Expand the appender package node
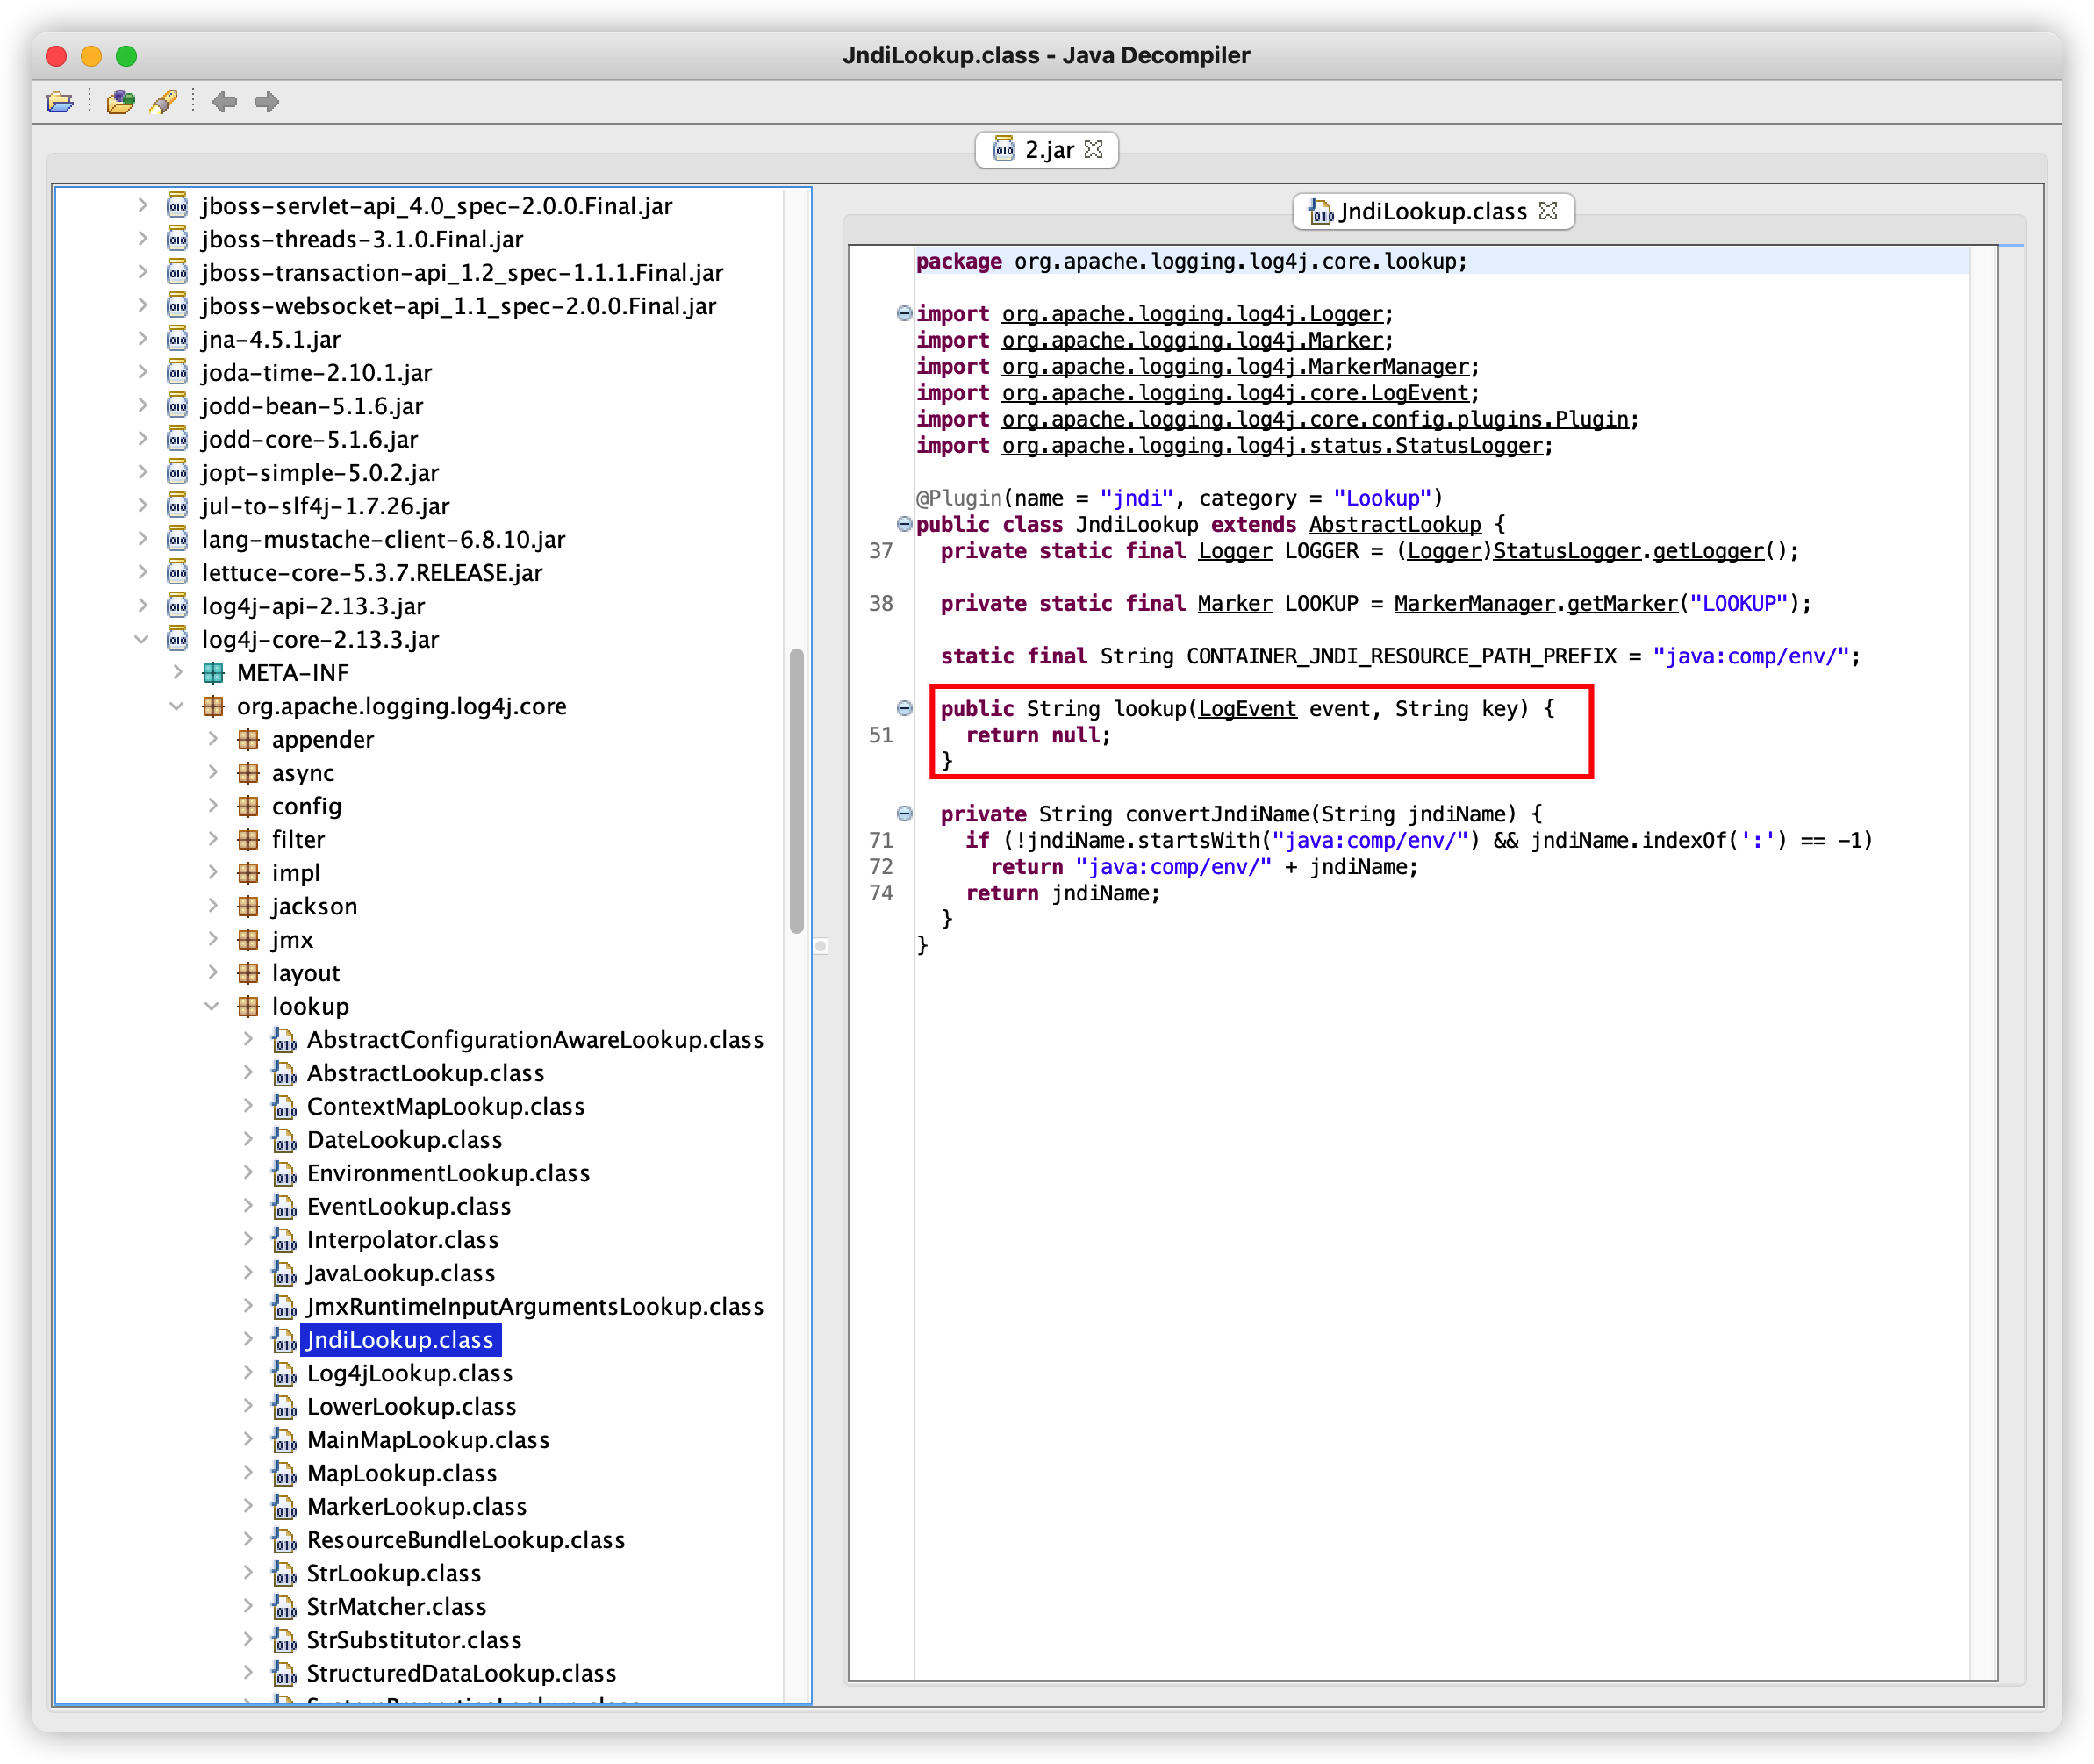Image resolution: width=2094 pixels, height=1764 pixels. (x=212, y=739)
